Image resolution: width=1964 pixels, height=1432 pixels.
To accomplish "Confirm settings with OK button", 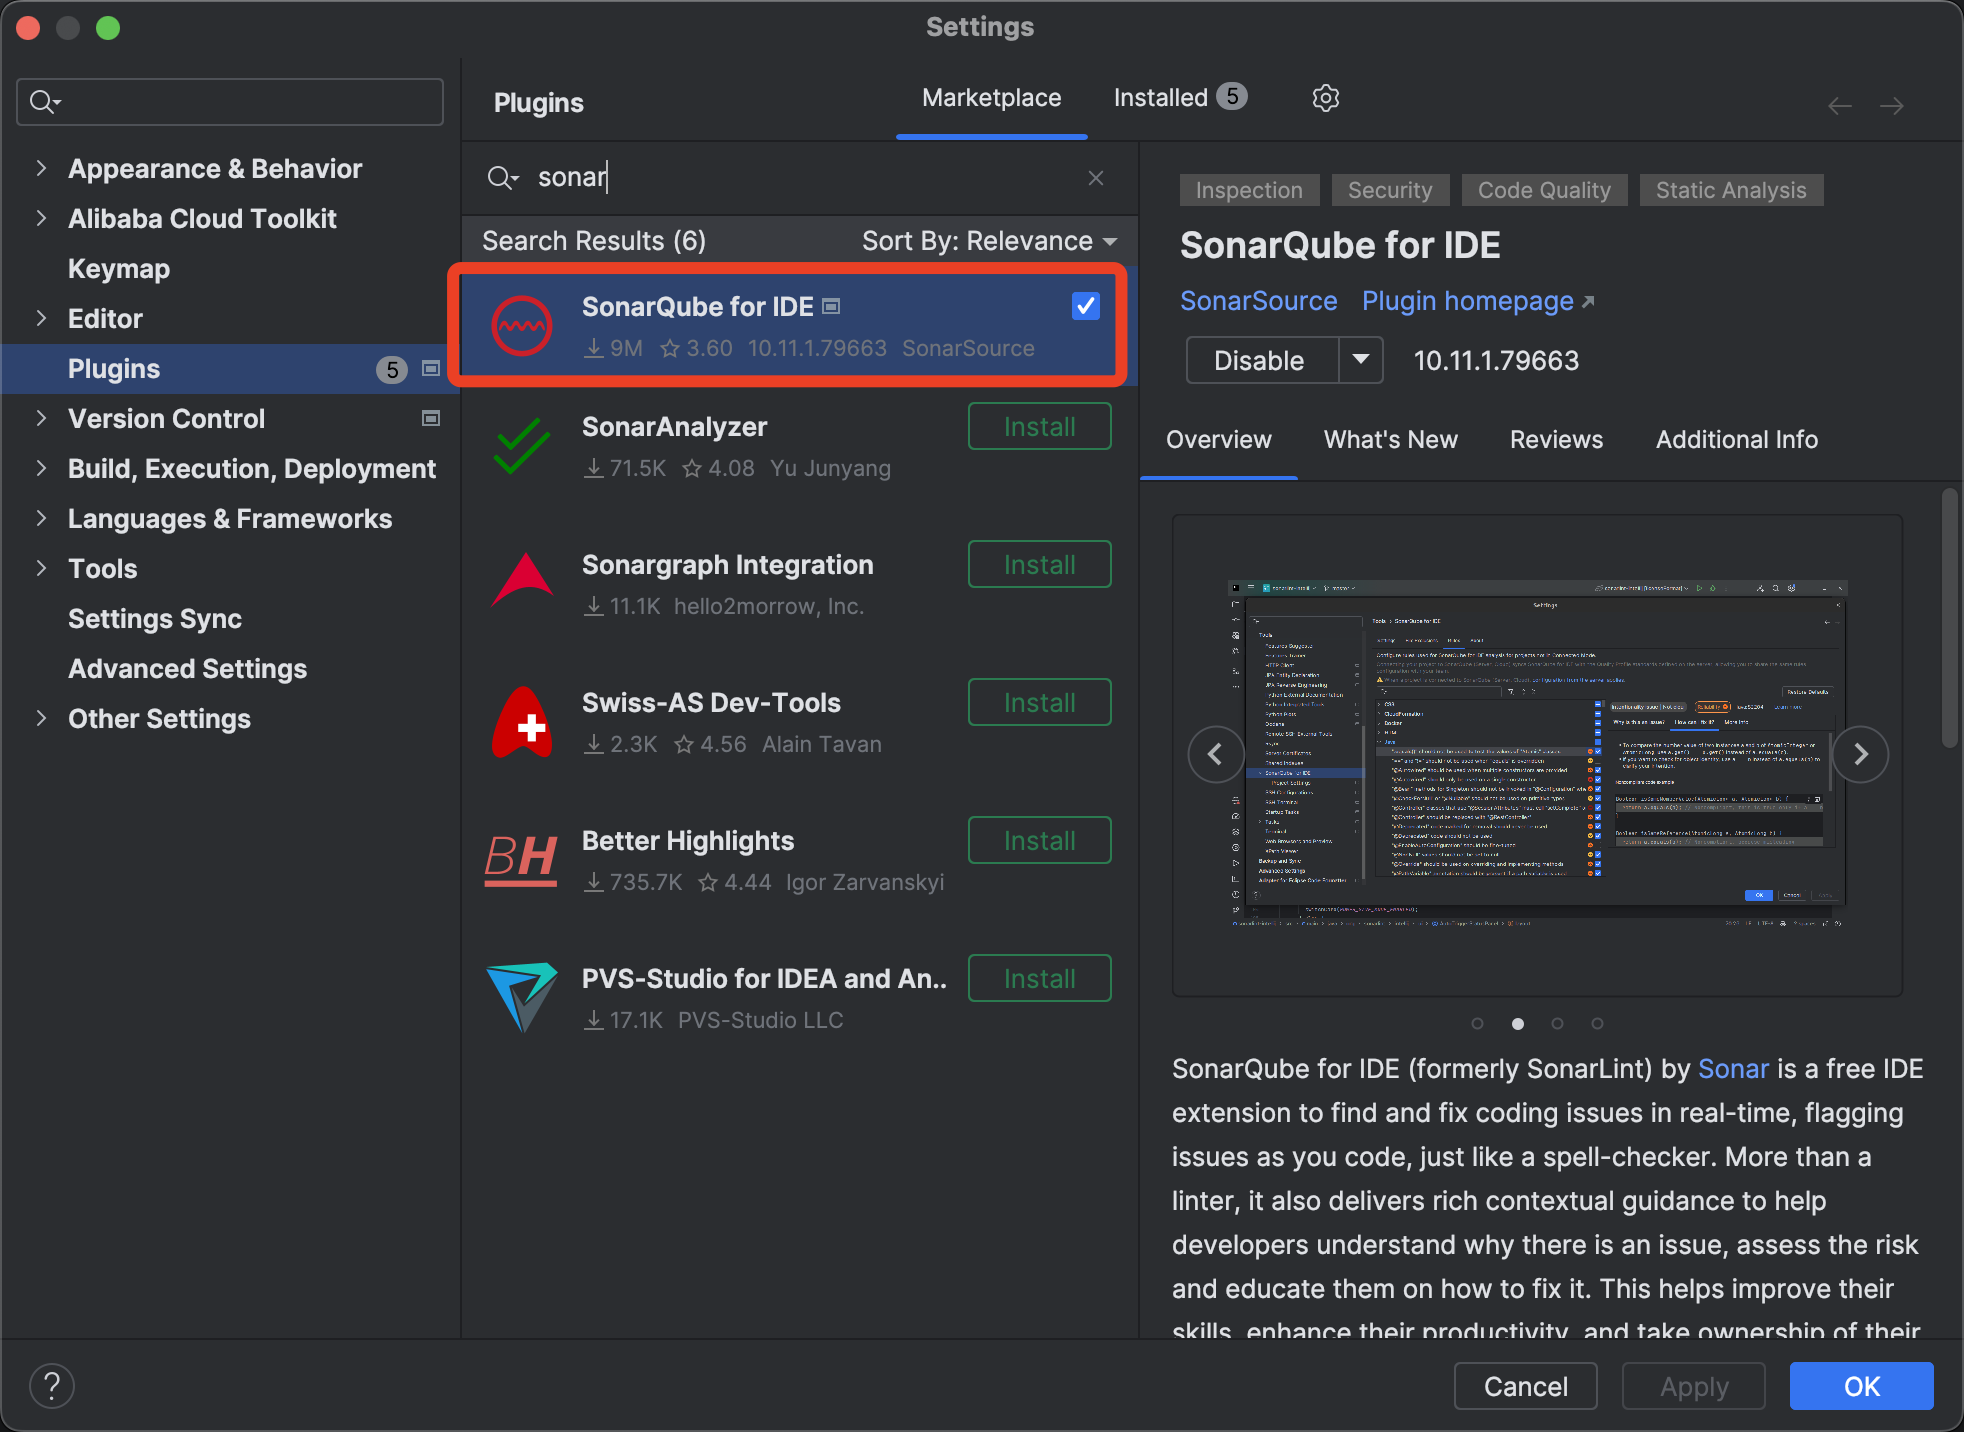I will (1861, 1386).
